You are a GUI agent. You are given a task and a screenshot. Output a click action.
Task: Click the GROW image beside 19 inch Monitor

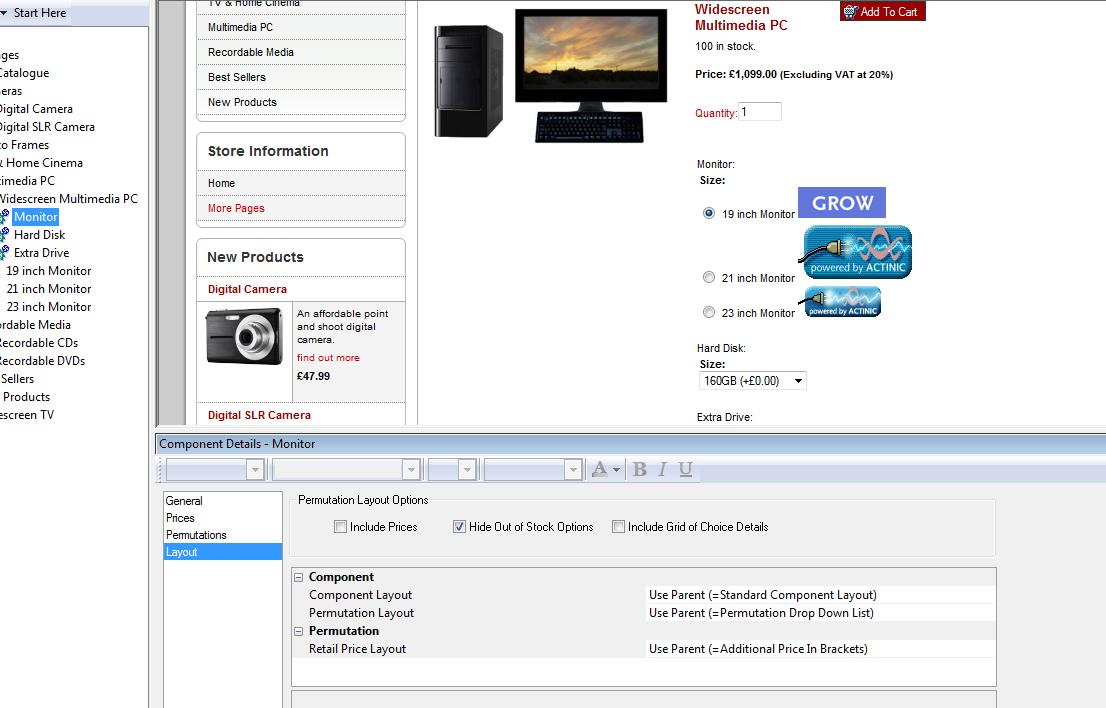[841, 203]
